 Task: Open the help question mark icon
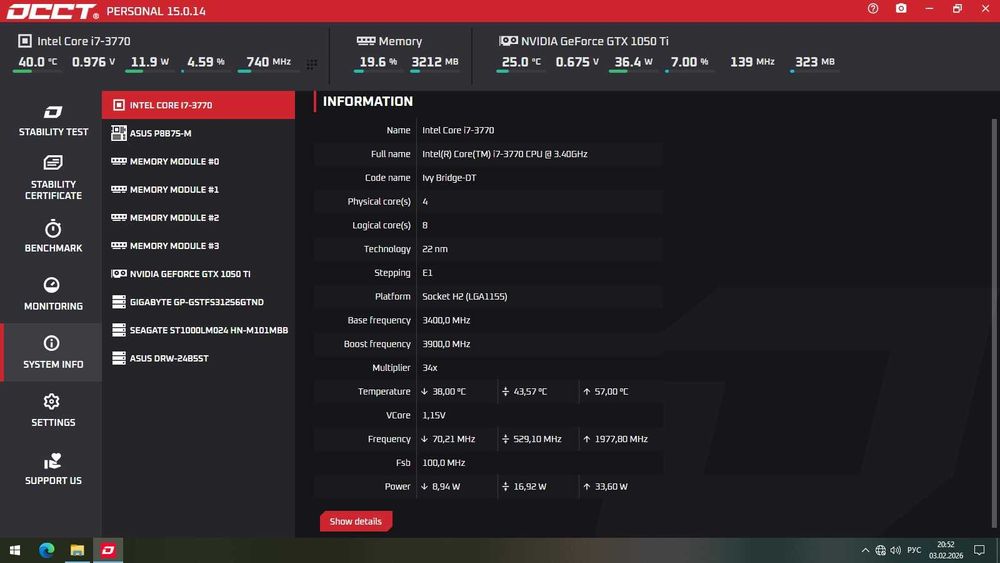pyautogui.click(x=872, y=8)
